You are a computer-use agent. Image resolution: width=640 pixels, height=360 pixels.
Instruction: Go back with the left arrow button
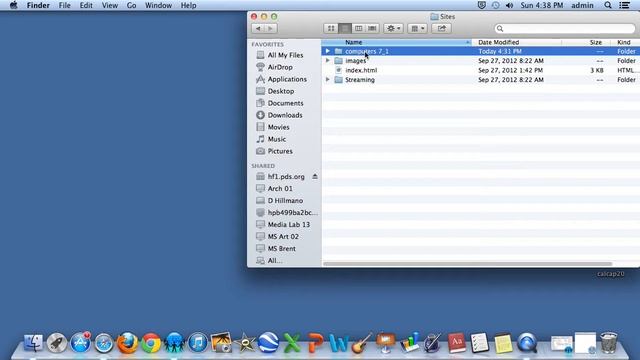pyautogui.click(x=258, y=28)
